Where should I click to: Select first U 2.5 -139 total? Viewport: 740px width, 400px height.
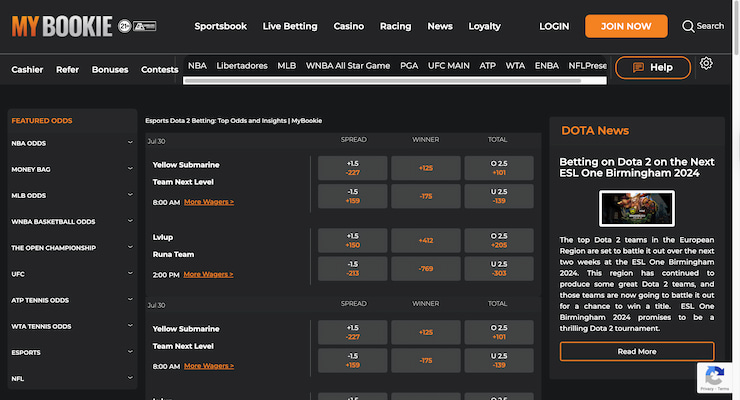(499, 196)
